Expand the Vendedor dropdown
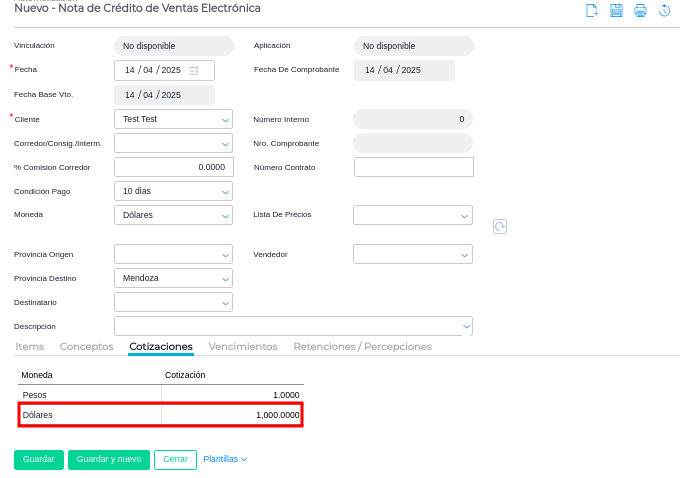The image size is (680, 478). [464, 255]
